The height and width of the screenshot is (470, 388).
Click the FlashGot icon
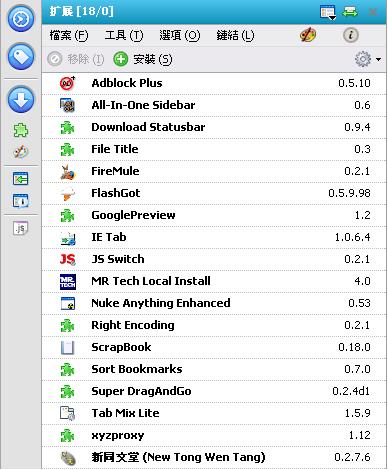(x=68, y=193)
